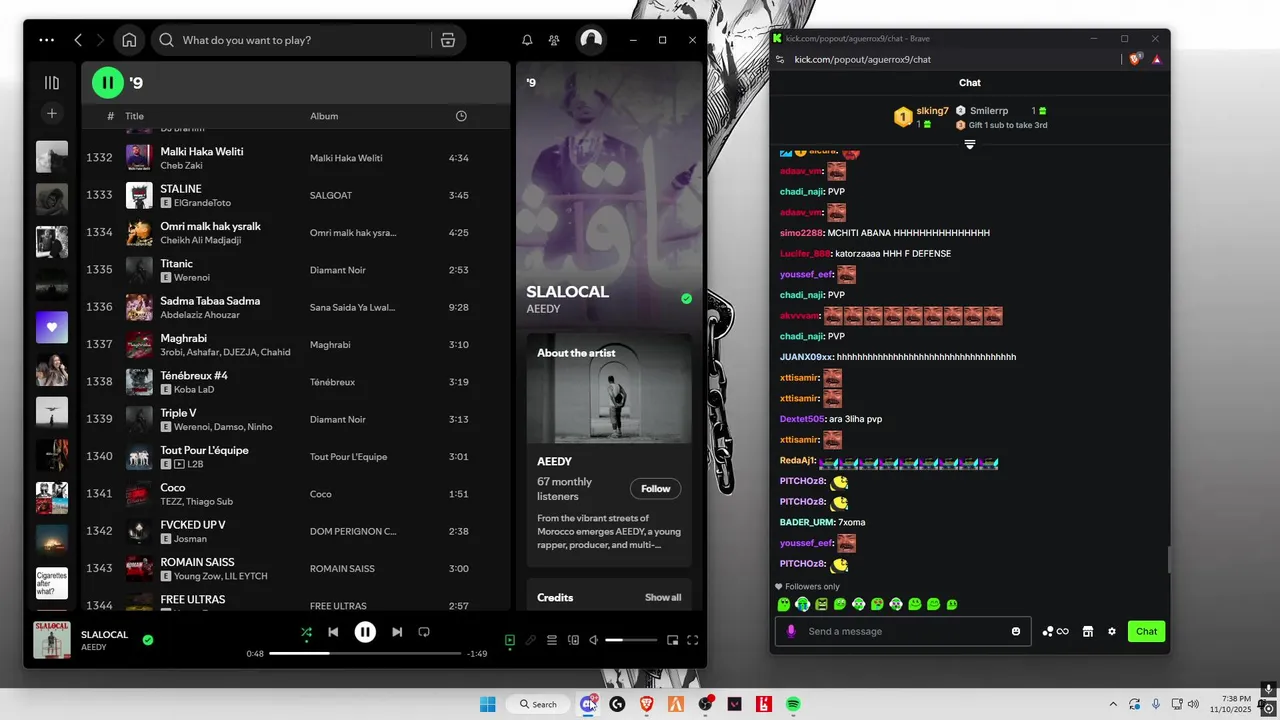
Task: Open Spotify from the Windows taskbar
Action: (x=793, y=704)
